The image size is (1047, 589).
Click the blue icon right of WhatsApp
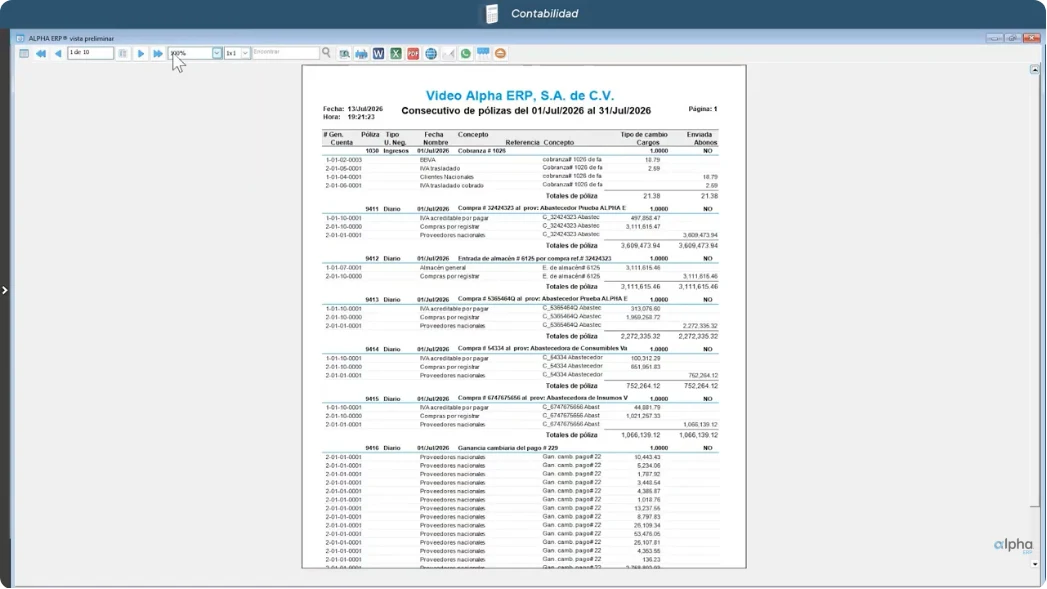tap(483, 53)
